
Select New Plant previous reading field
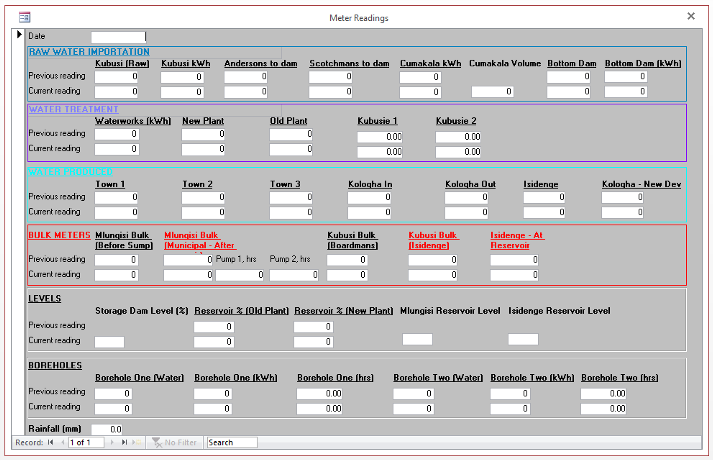203,134
